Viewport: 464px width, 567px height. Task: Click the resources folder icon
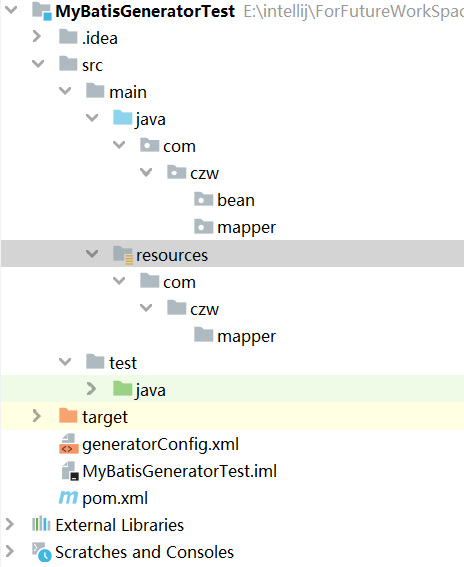pyautogui.click(x=123, y=255)
